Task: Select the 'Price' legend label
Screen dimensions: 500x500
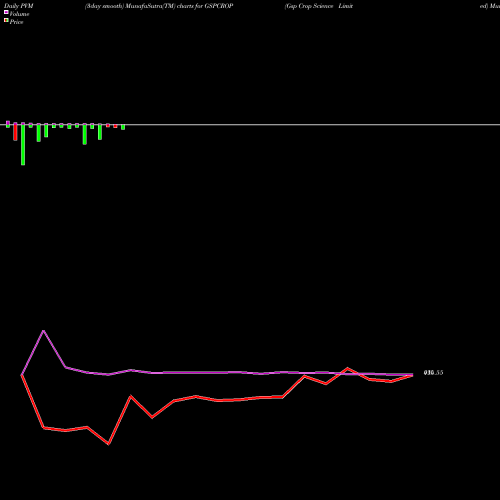Action: pyautogui.click(x=16, y=22)
